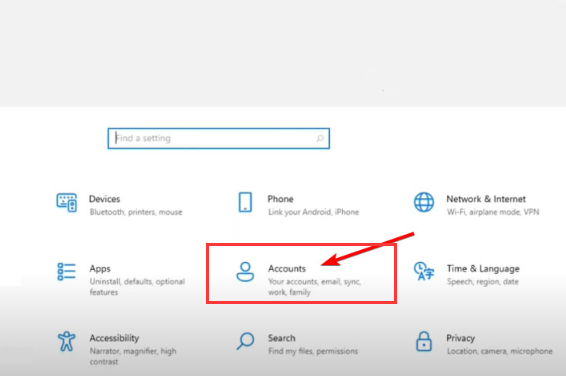This screenshot has height=376, width=566.
Task: Select the Network & Internet heading text
Action: (486, 199)
